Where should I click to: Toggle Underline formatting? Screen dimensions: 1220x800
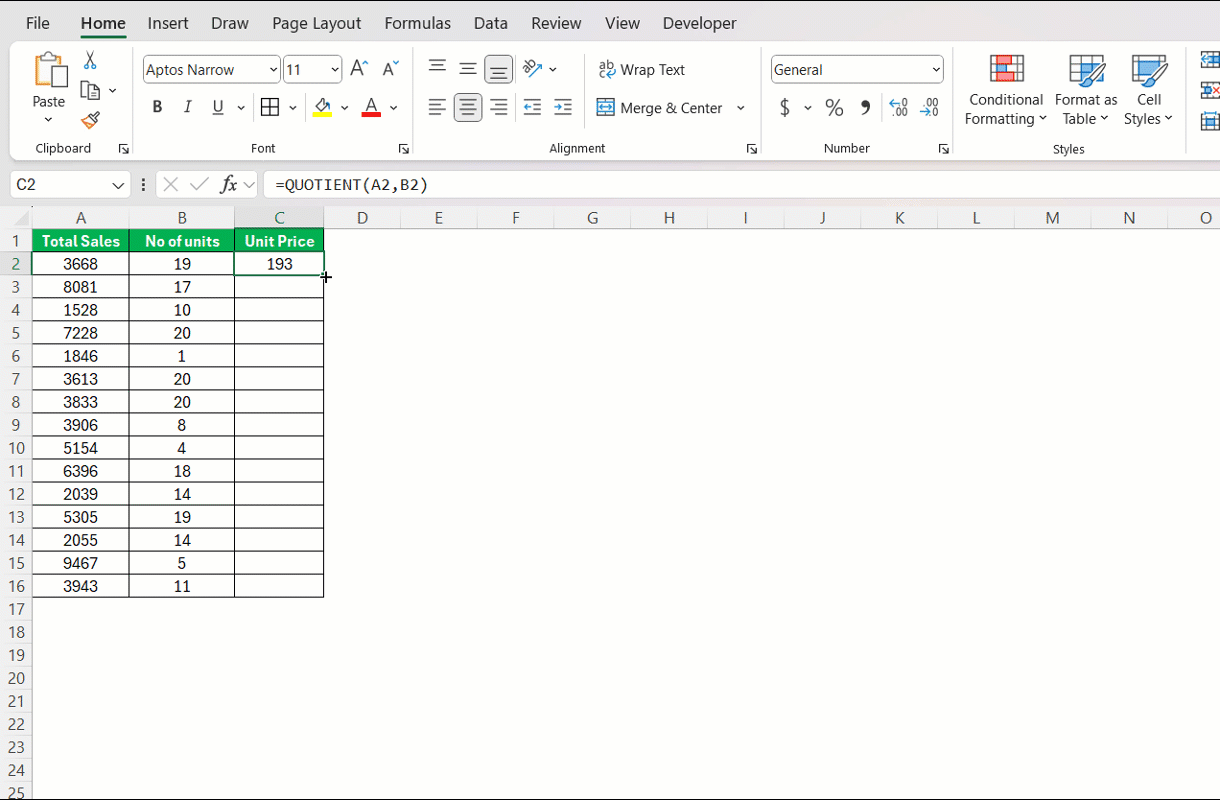pos(218,107)
